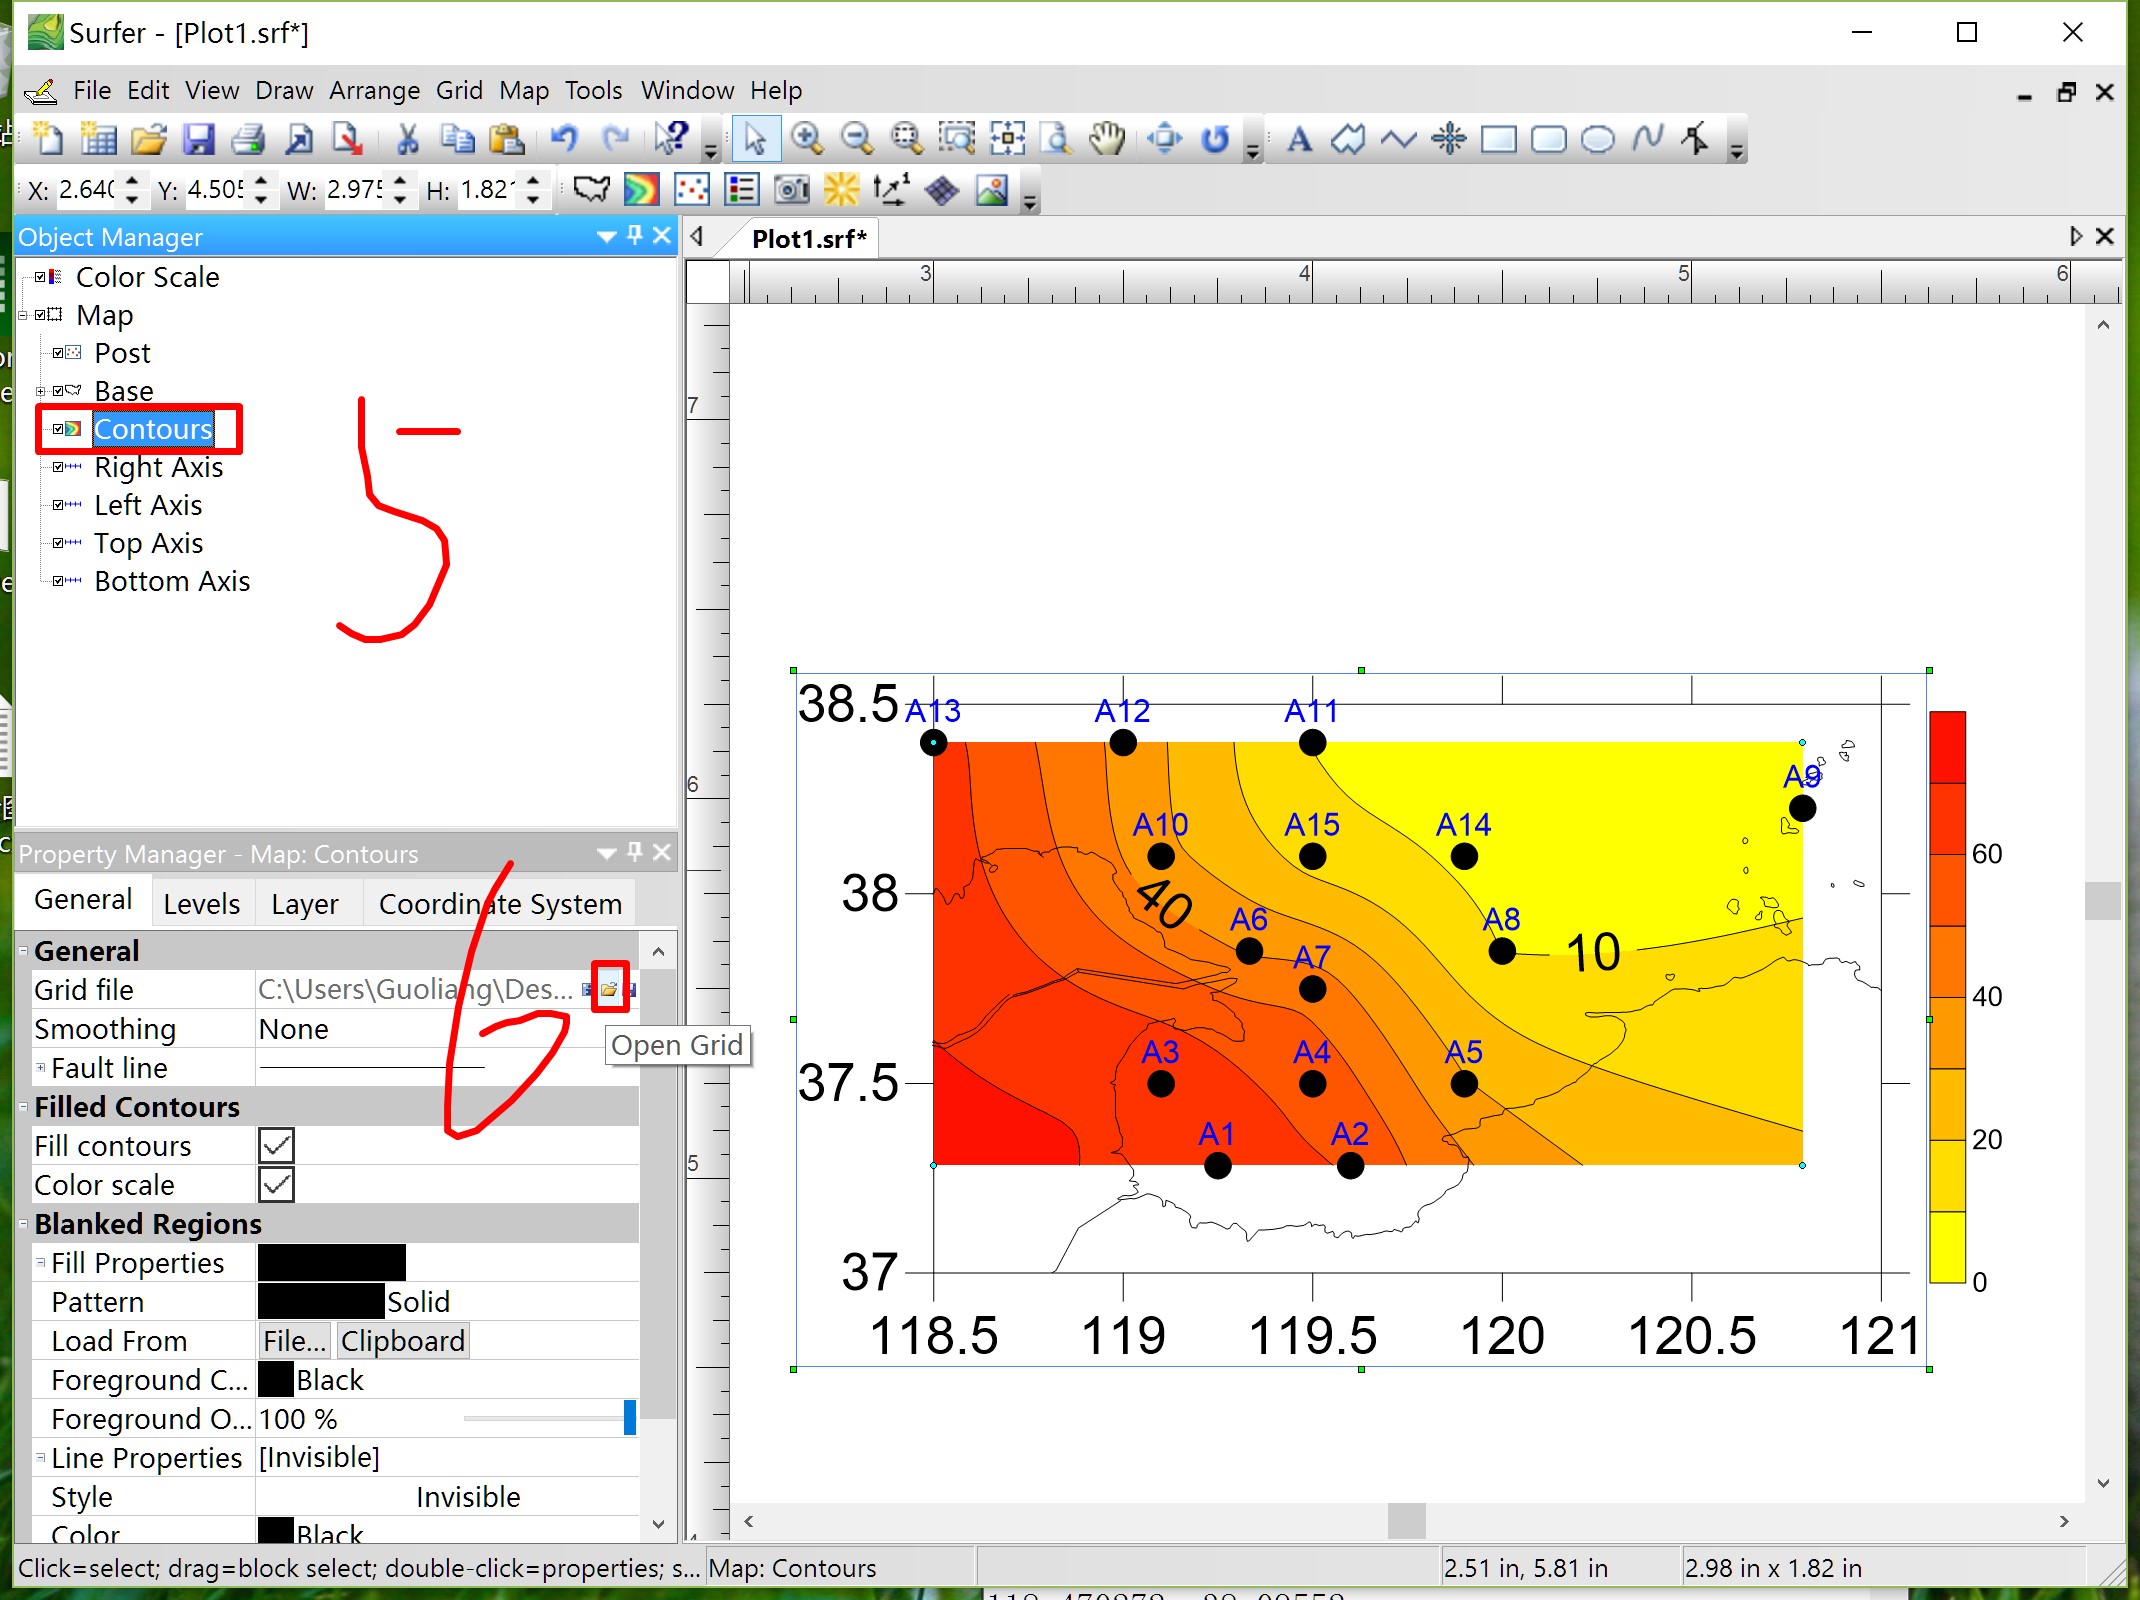Screen dimensions: 2140x1600
Task: Select the Rectangle drawing tool
Action: (x=1498, y=139)
